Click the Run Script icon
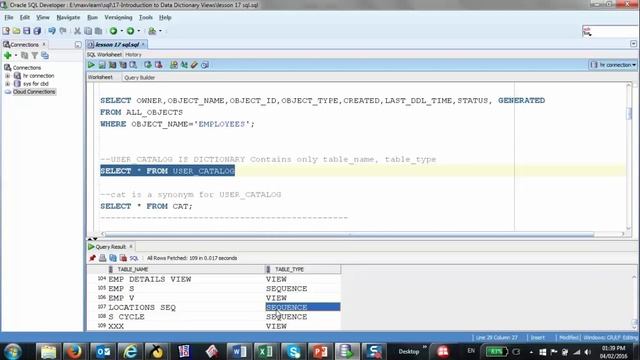The image size is (640, 360). click(102, 65)
